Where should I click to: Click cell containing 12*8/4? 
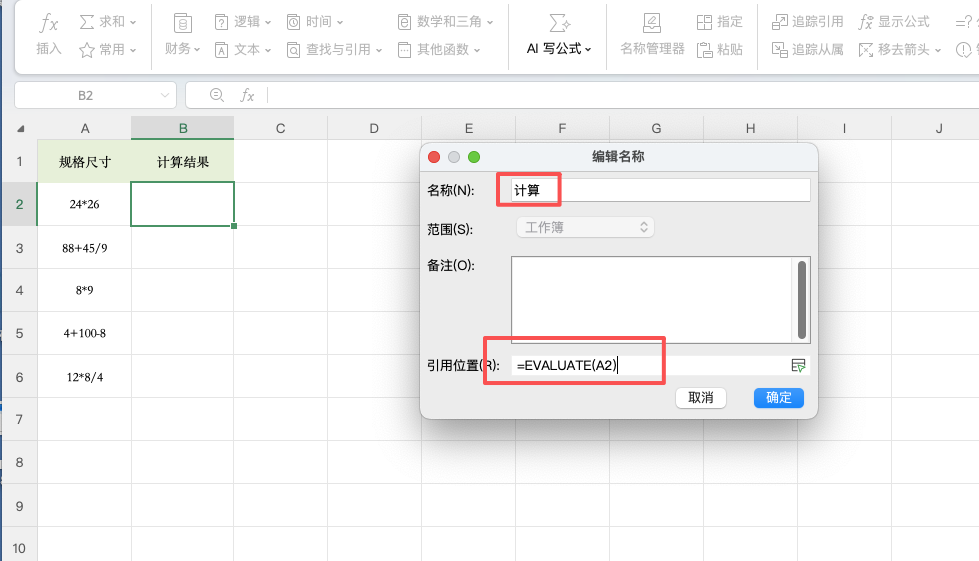click(x=84, y=377)
